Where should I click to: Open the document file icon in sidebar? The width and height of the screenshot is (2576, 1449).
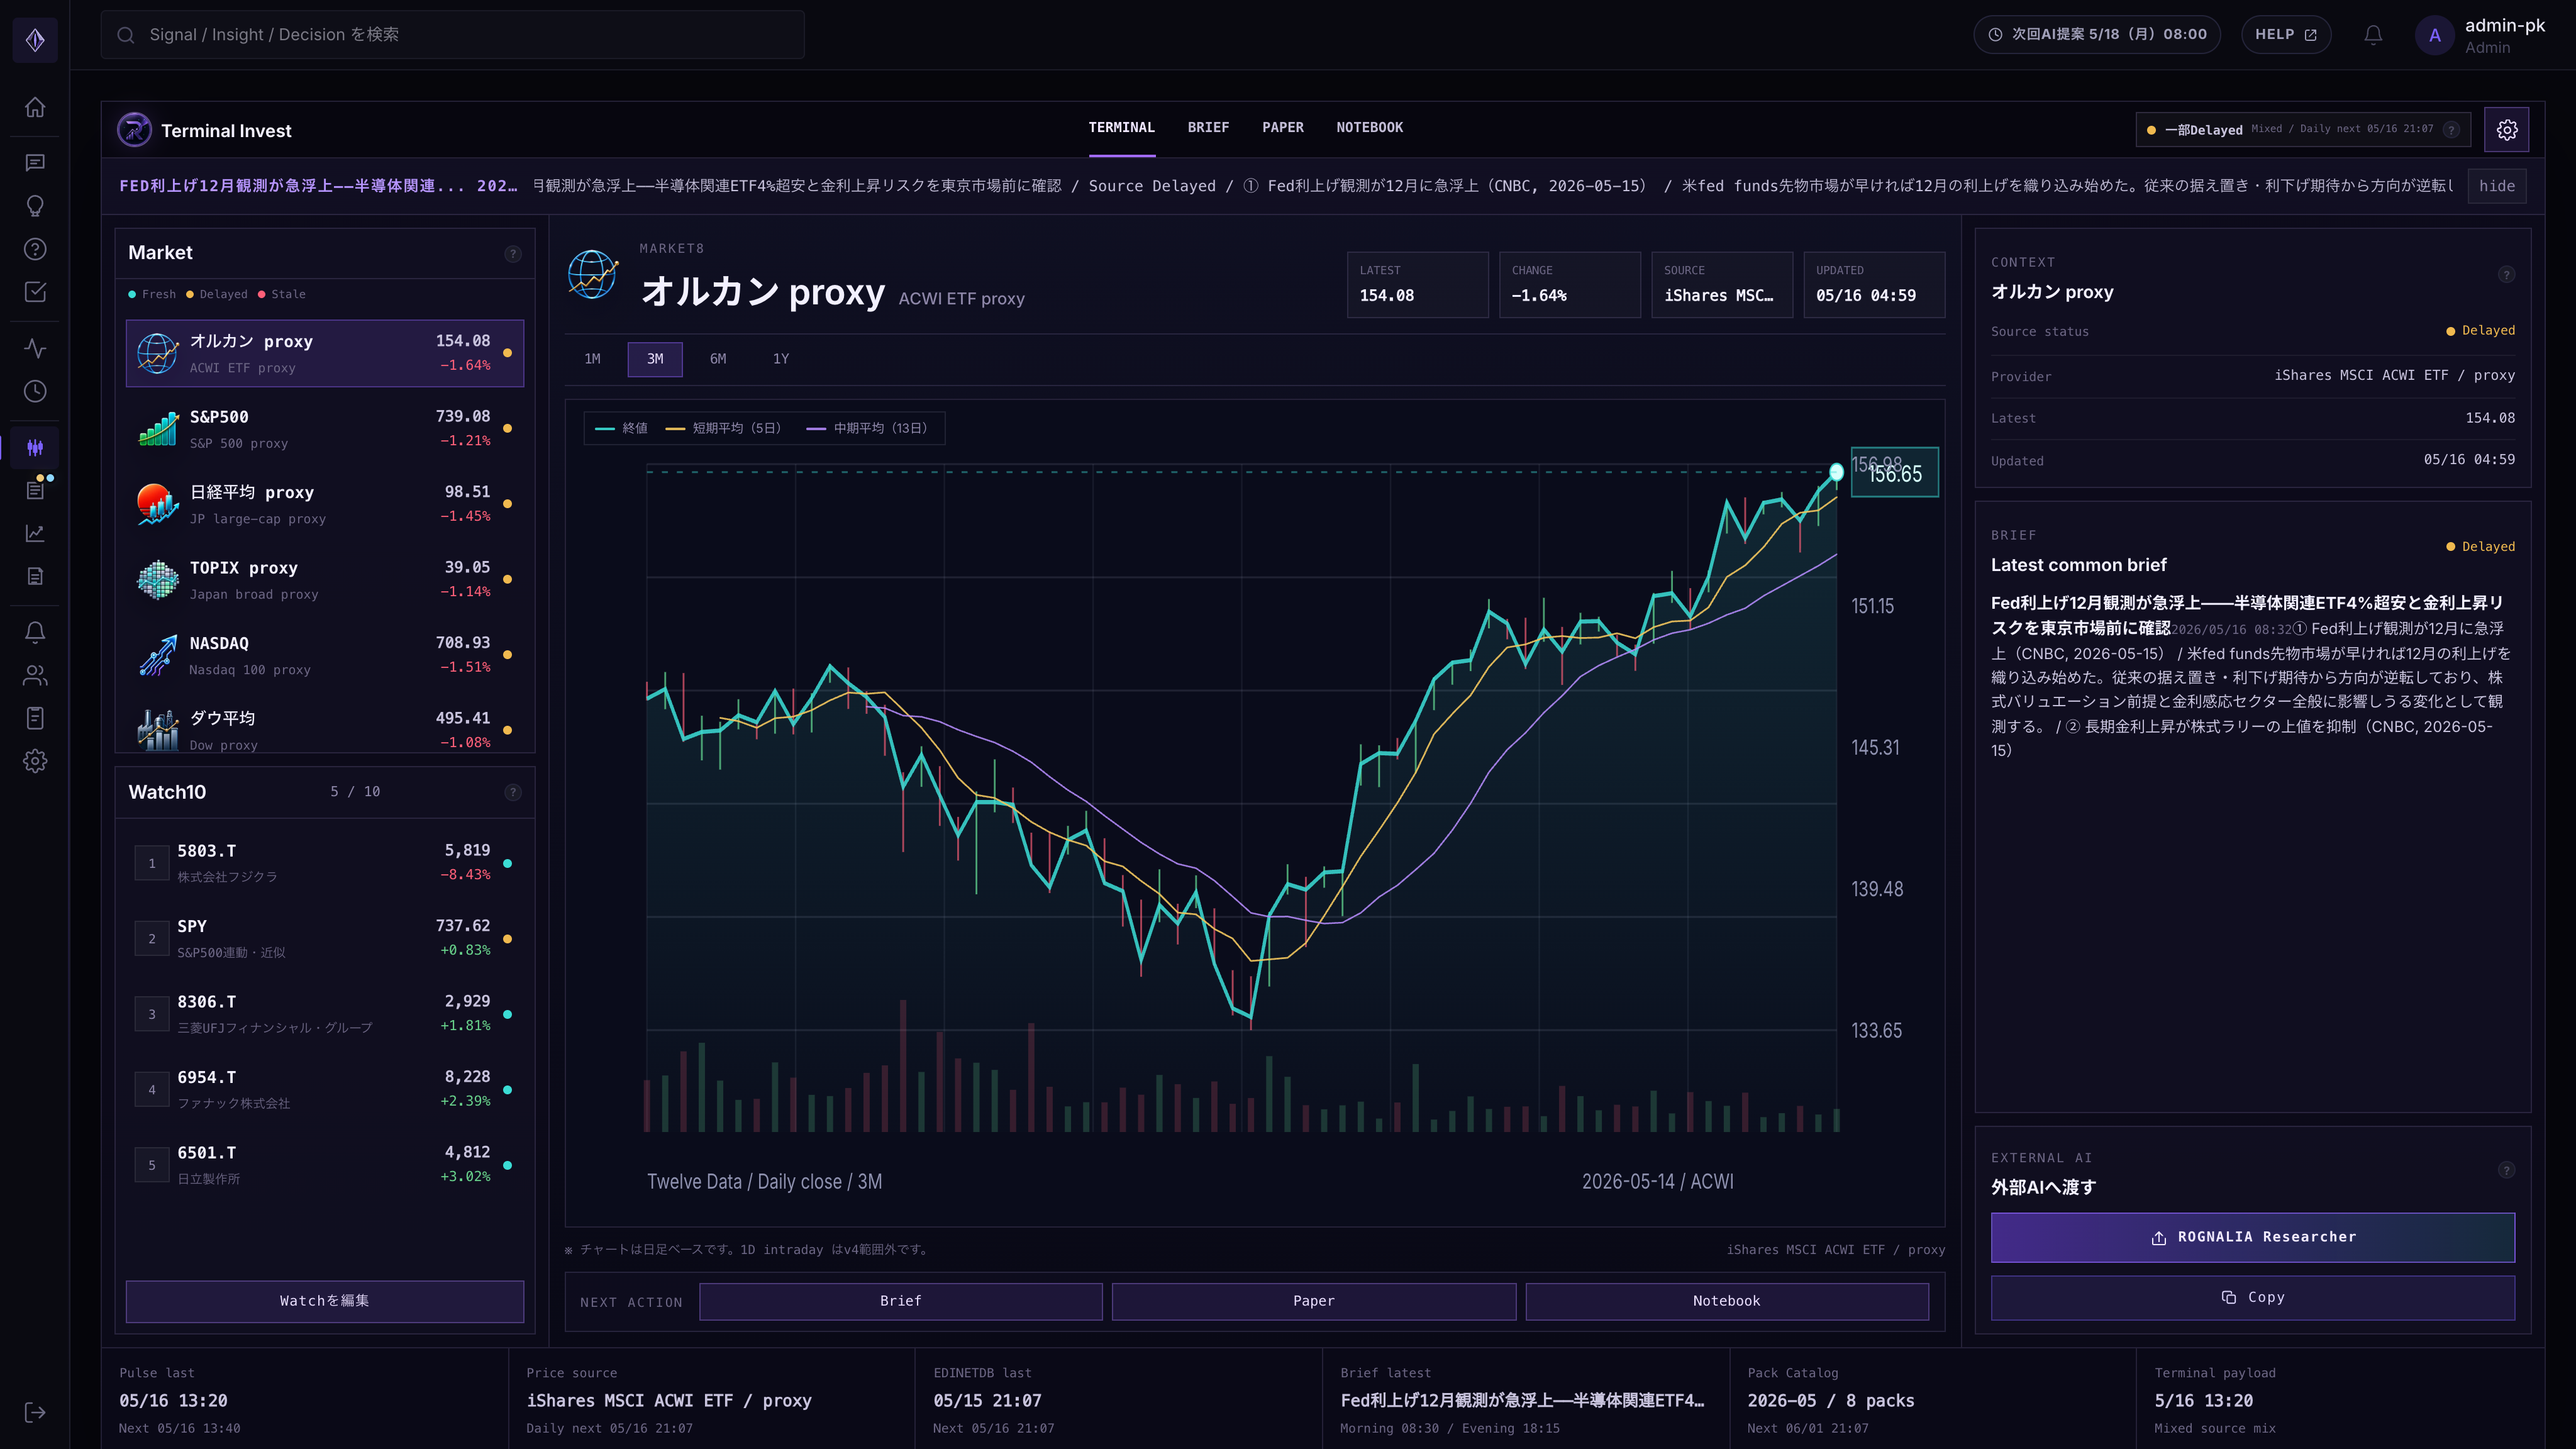(x=35, y=576)
